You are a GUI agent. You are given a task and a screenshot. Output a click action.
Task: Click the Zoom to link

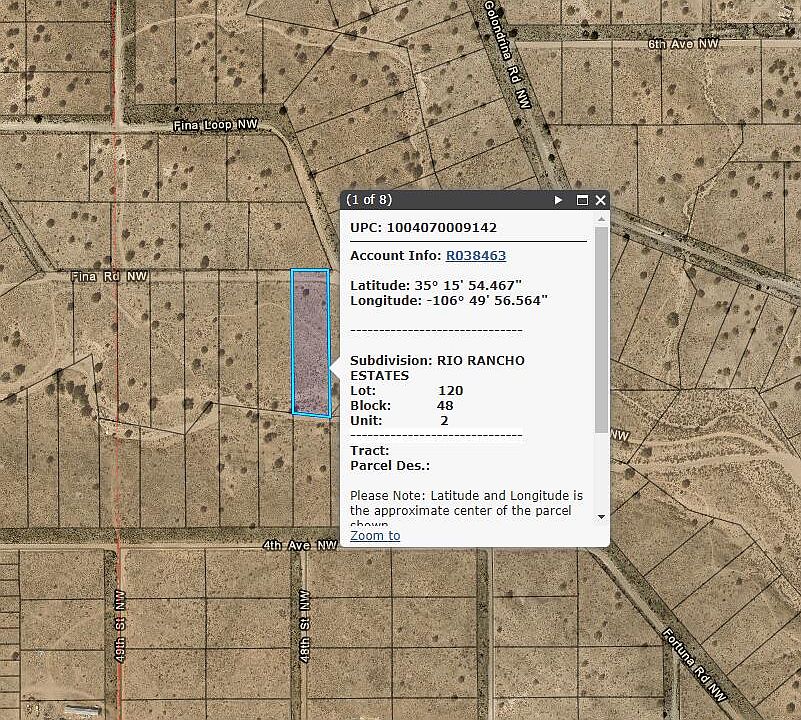(x=375, y=536)
